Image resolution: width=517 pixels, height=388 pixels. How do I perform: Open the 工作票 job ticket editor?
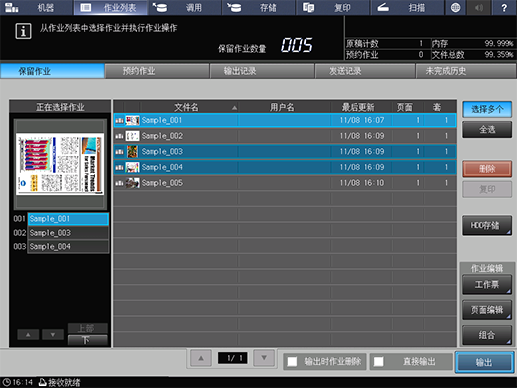point(487,284)
